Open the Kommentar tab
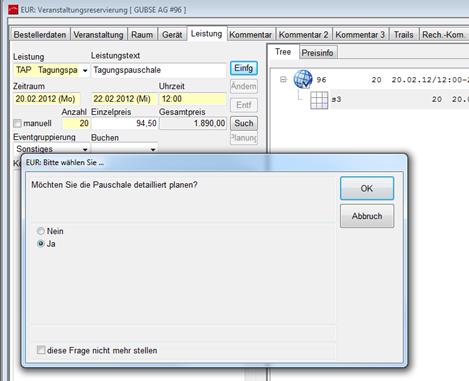This screenshot has height=381, width=469. click(x=250, y=35)
